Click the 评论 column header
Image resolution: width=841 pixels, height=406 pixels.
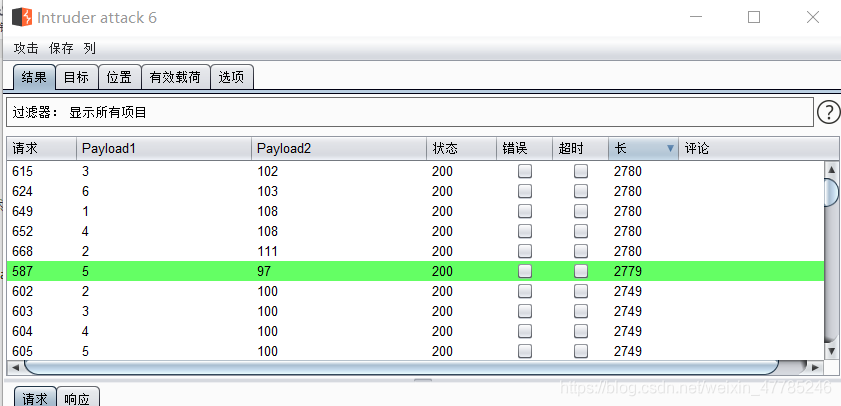point(758,149)
